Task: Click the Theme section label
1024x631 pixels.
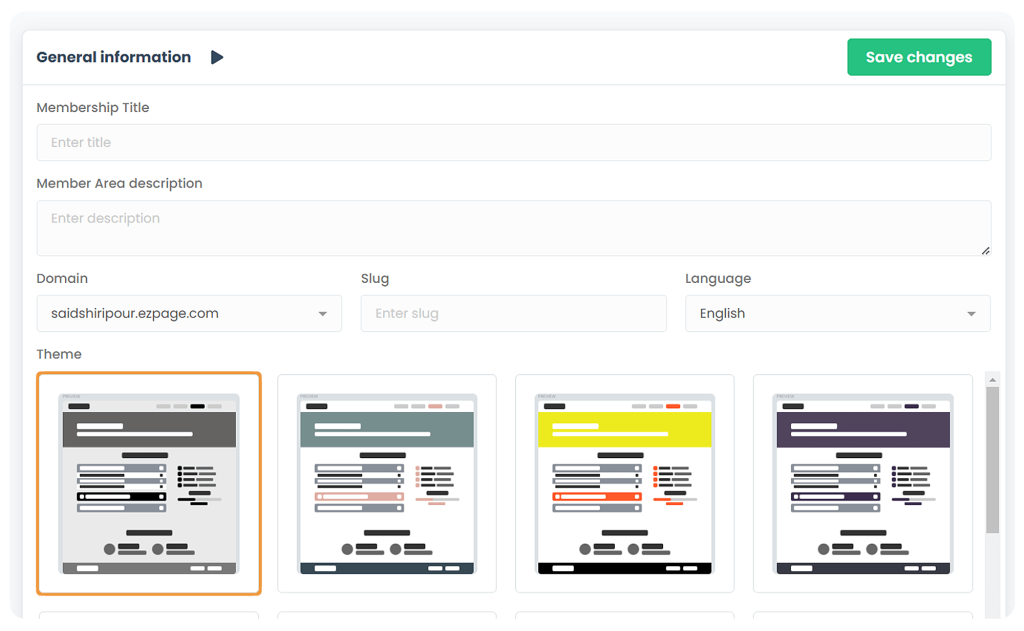Action: pyautogui.click(x=59, y=355)
